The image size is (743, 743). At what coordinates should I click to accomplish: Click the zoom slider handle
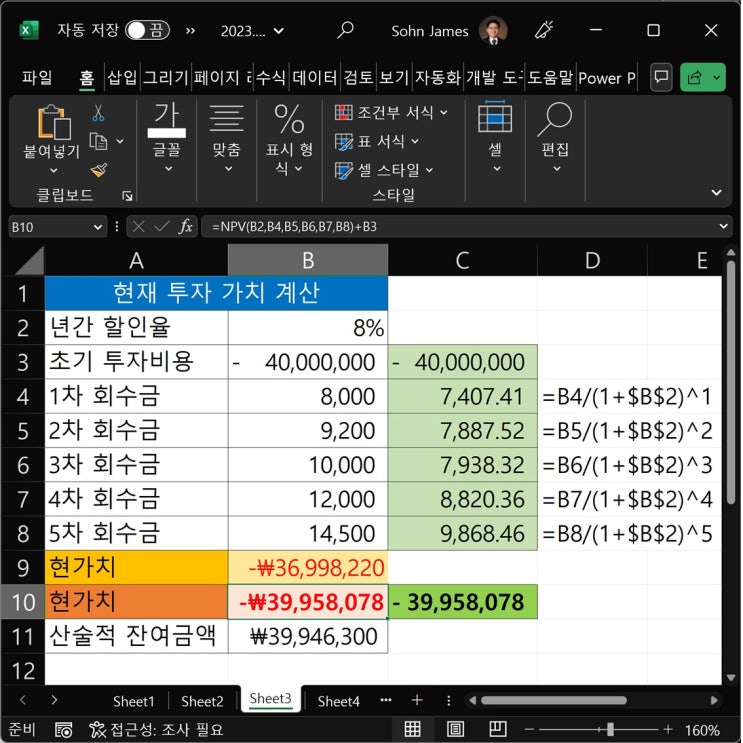[610, 729]
